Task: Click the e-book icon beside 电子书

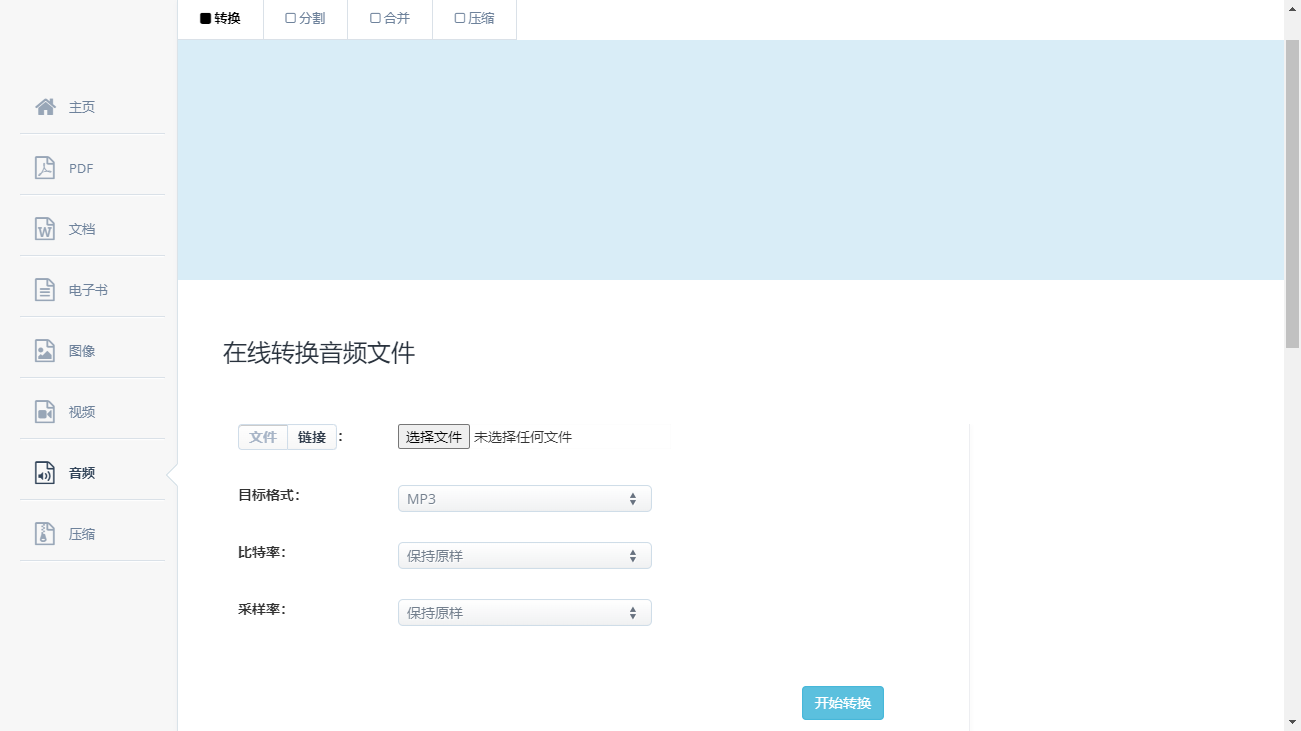Action: [x=45, y=290]
